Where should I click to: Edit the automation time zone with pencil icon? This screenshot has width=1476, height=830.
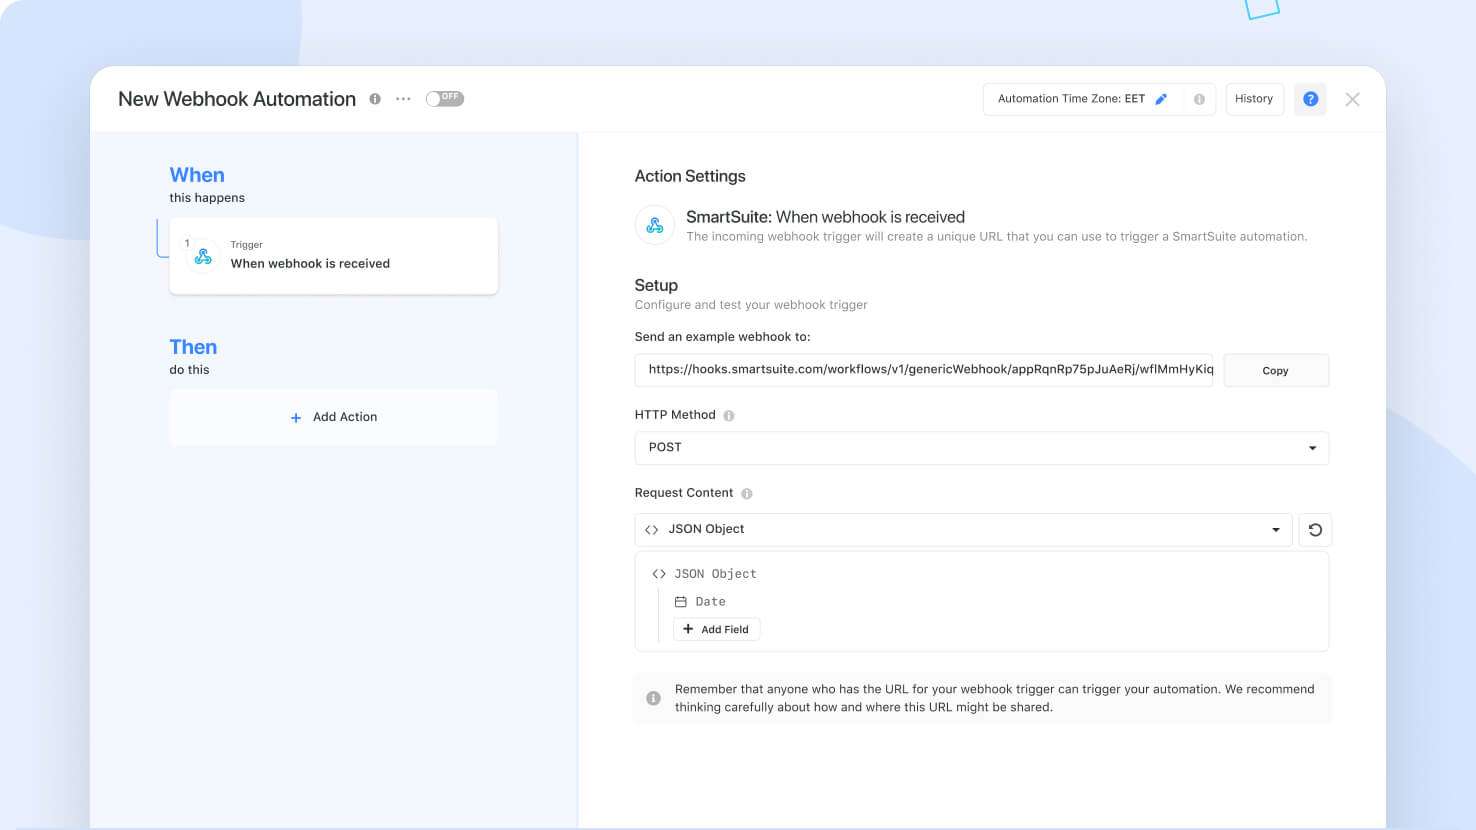(x=1161, y=99)
